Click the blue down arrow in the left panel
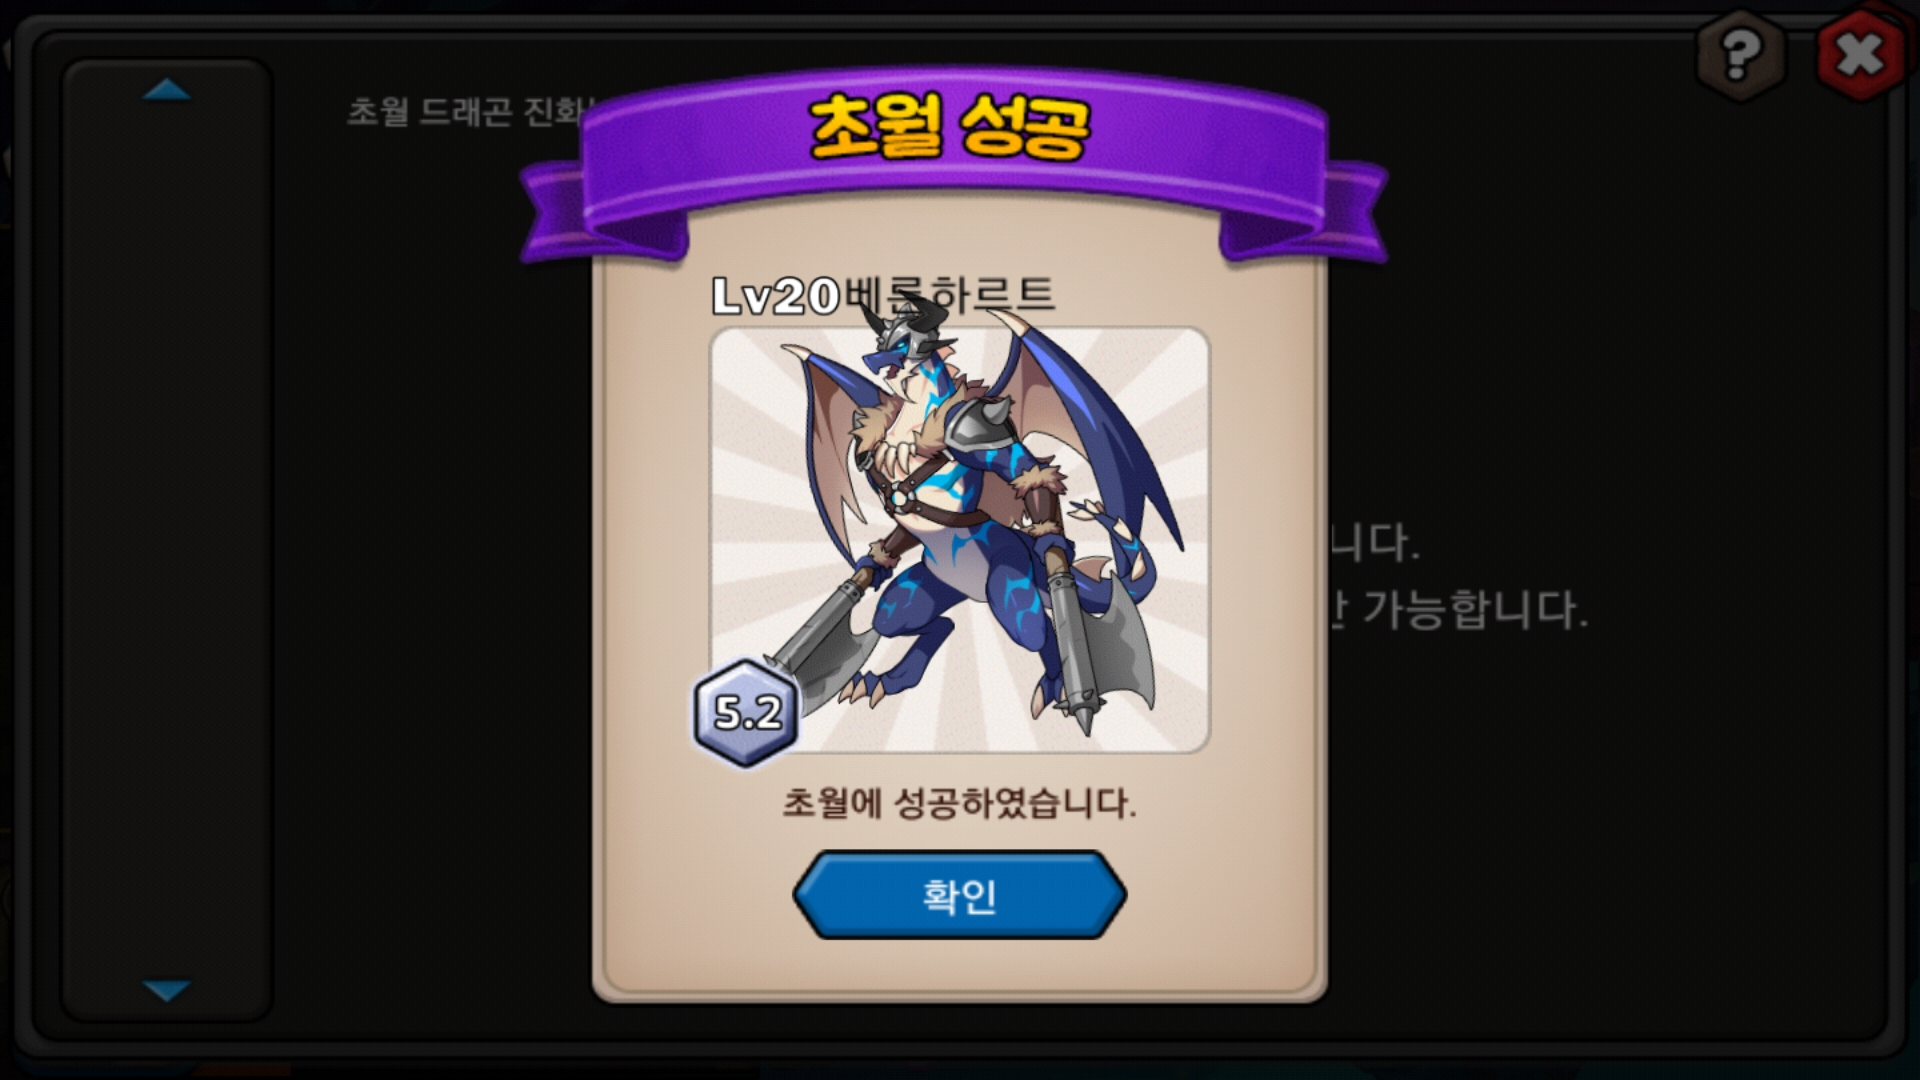Viewport: 1920px width, 1080px height. [167, 990]
